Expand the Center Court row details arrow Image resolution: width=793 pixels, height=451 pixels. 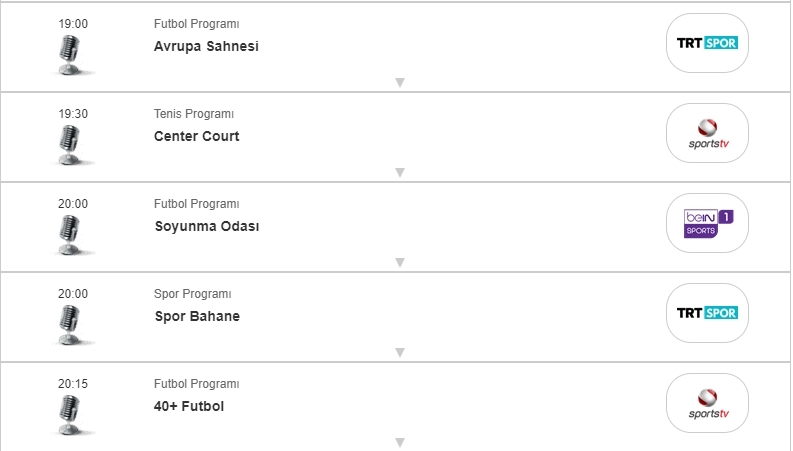(x=399, y=173)
